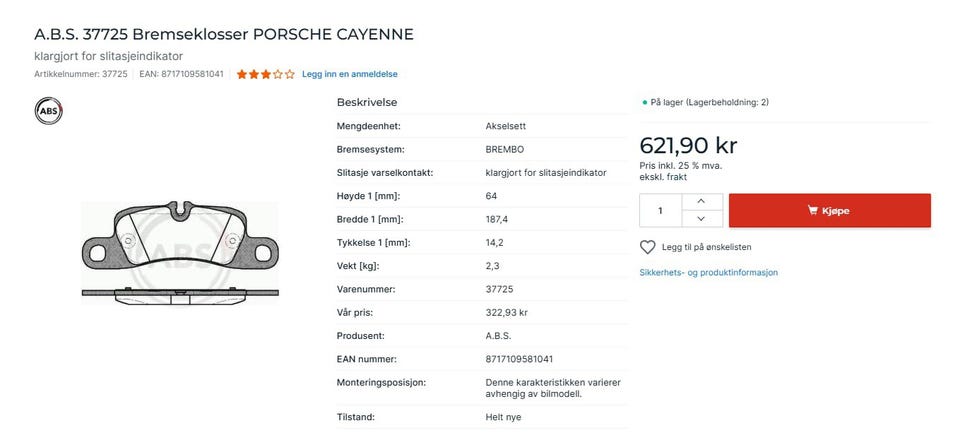This screenshot has height=440, width=960.
Task: Click the 'BREMBO' brake system value
Action: pyautogui.click(x=504, y=149)
